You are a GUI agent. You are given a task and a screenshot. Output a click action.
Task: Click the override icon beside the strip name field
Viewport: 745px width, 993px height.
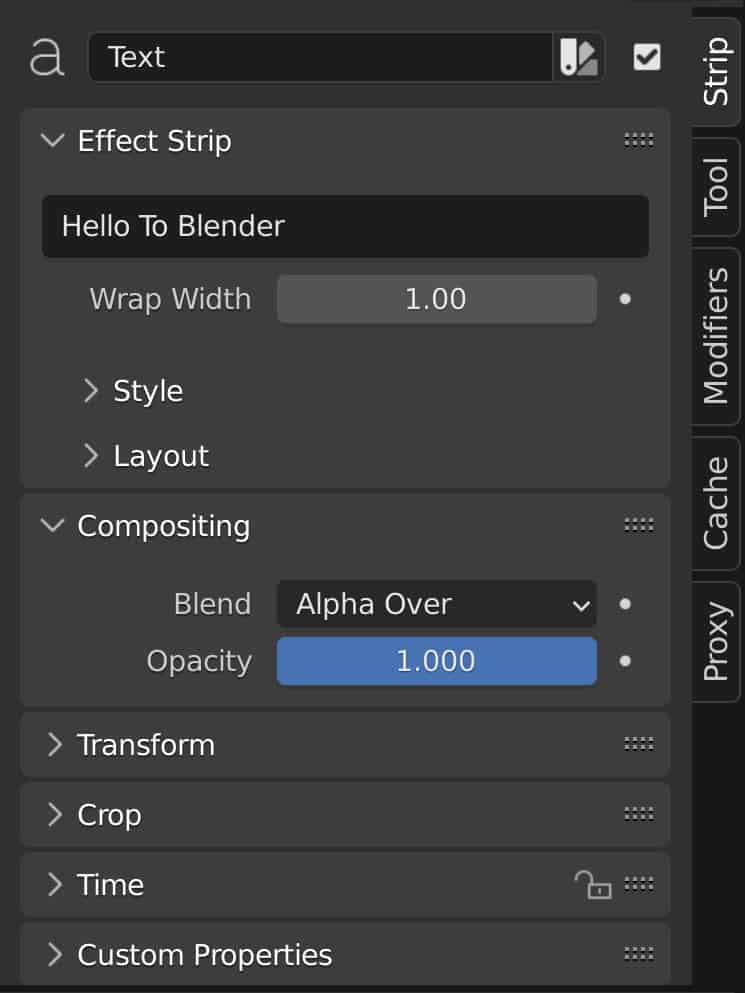pyautogui.click(x=578, y=57)
